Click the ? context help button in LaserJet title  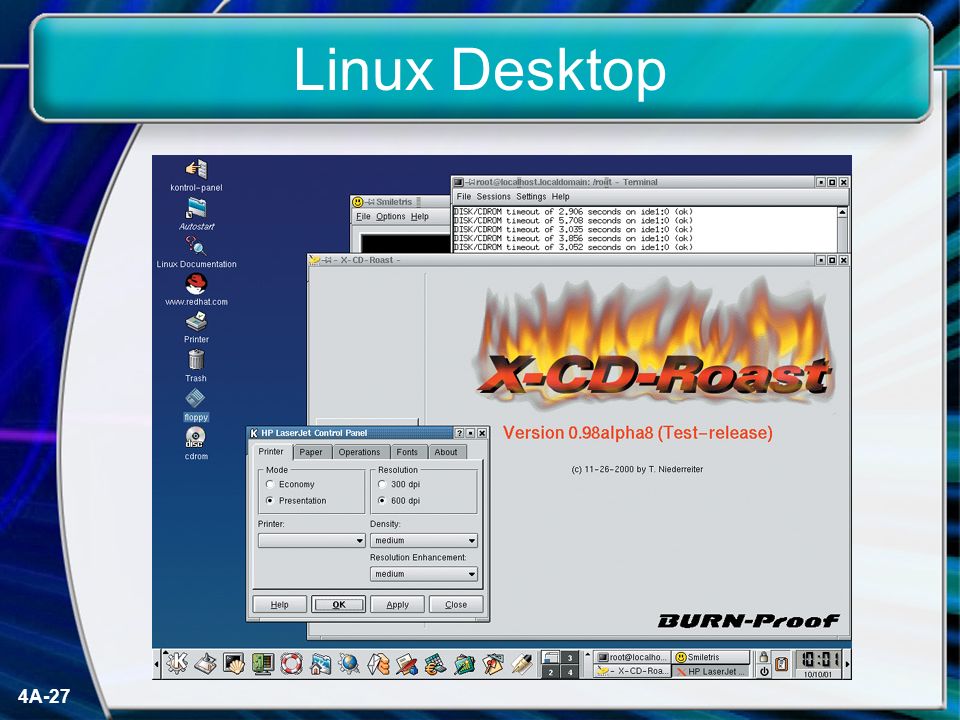coord(459,433)
